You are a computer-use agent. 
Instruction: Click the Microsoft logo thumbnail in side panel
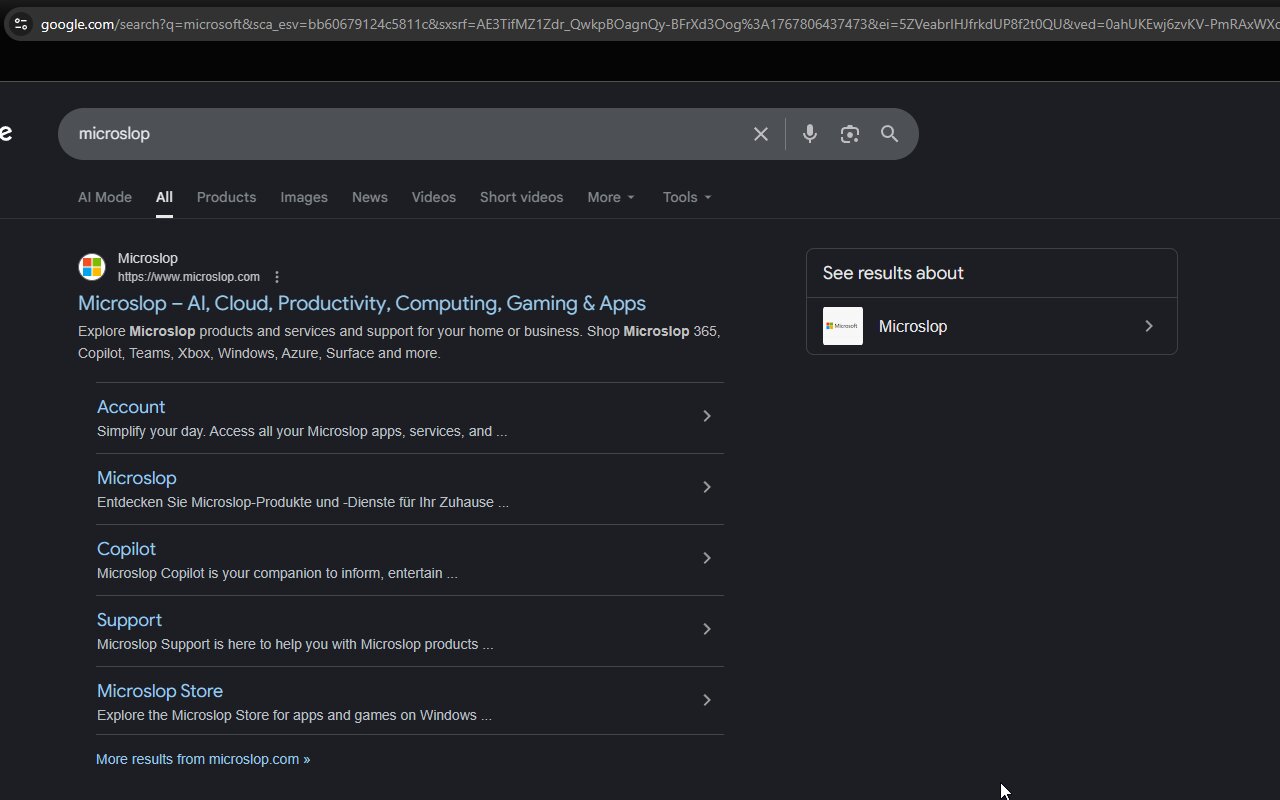[842, 326]
